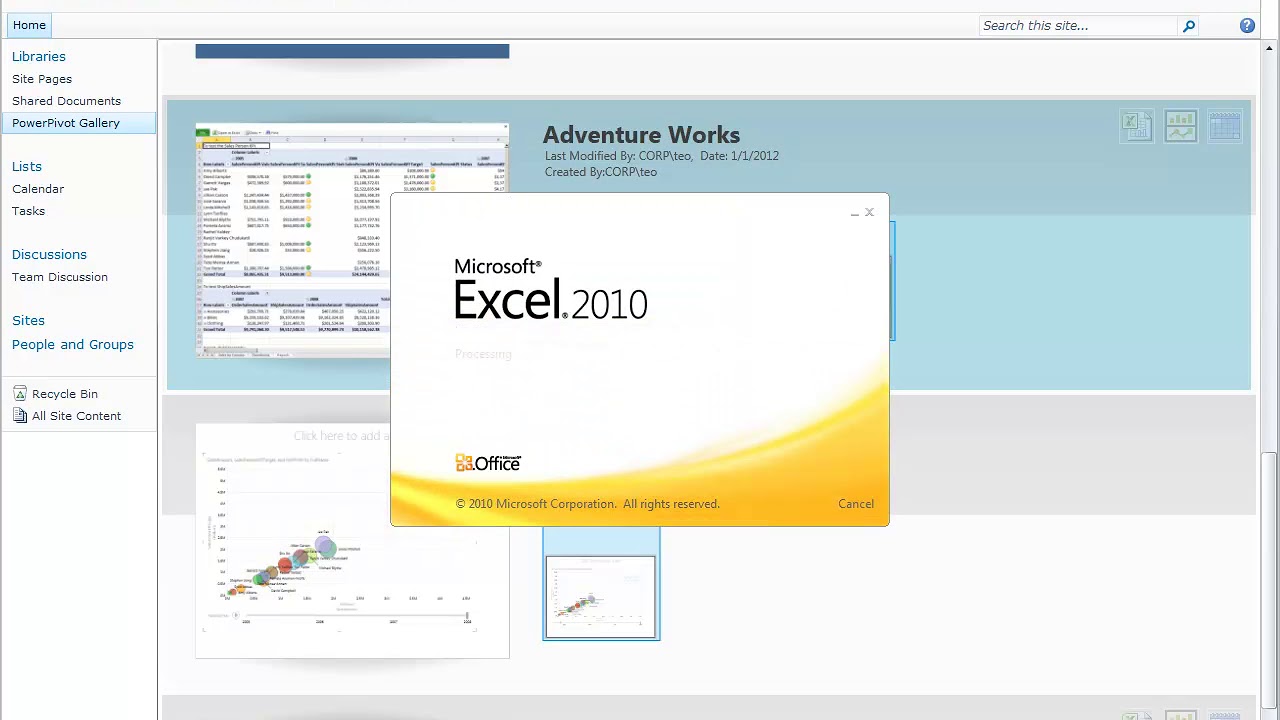Image resolution: width=1280 pixels, height=720 pixels.
Task: Open the Home tab
Action: [29, 25]
